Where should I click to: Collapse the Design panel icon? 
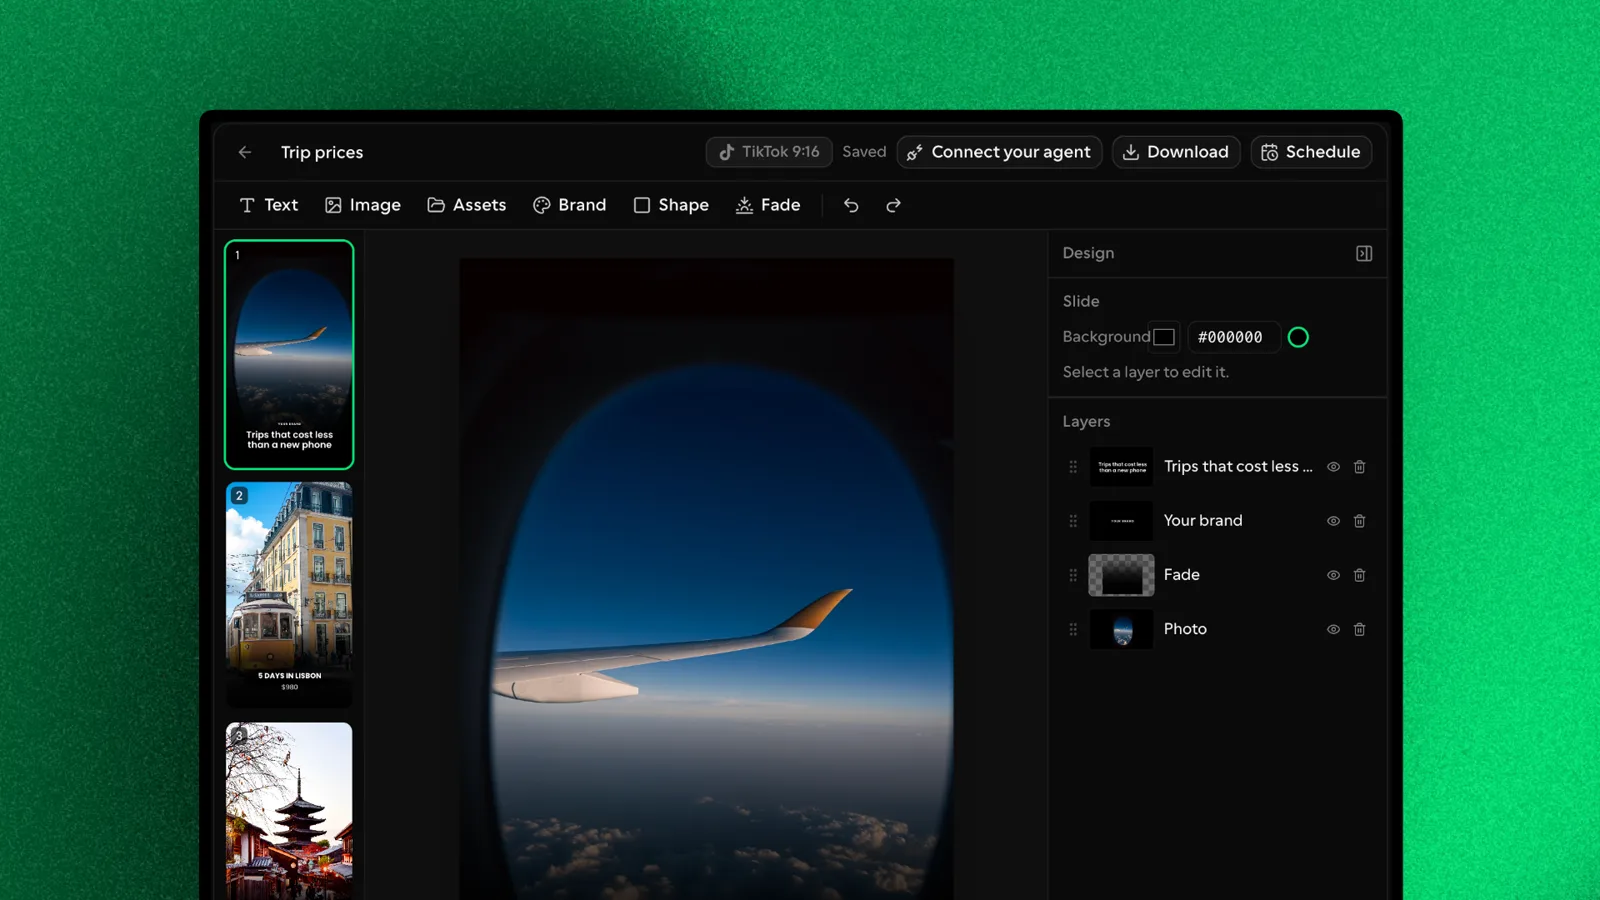[1364, 254]
